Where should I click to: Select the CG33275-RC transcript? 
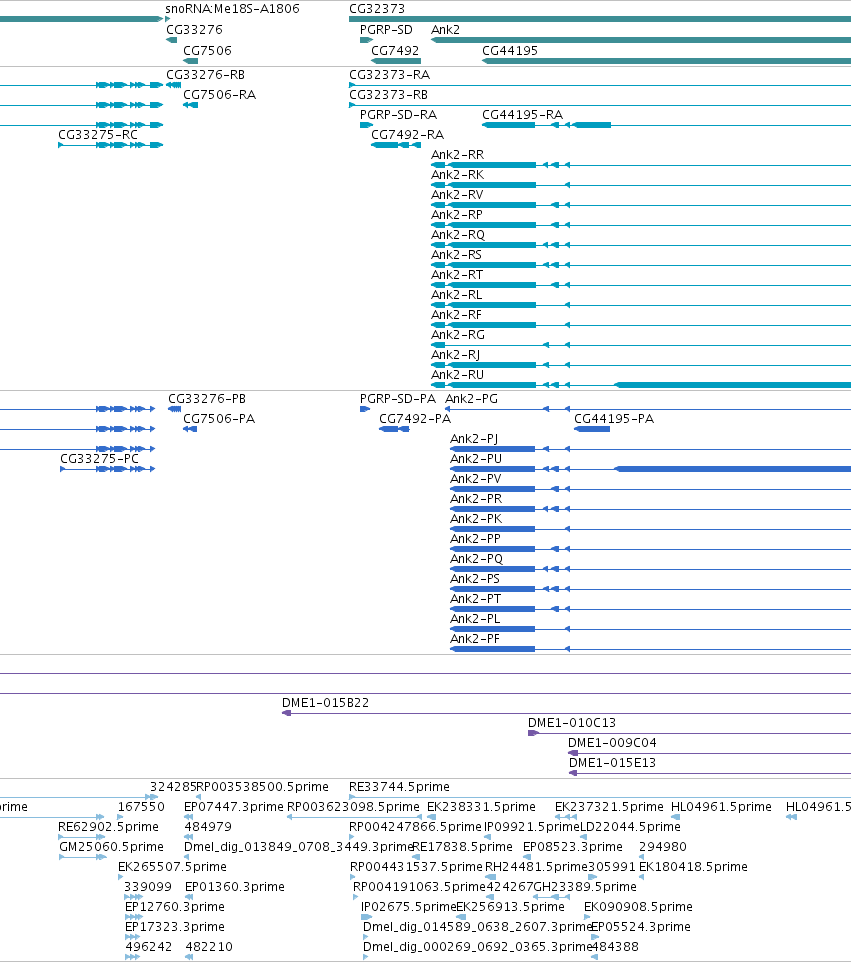(110, 145)
